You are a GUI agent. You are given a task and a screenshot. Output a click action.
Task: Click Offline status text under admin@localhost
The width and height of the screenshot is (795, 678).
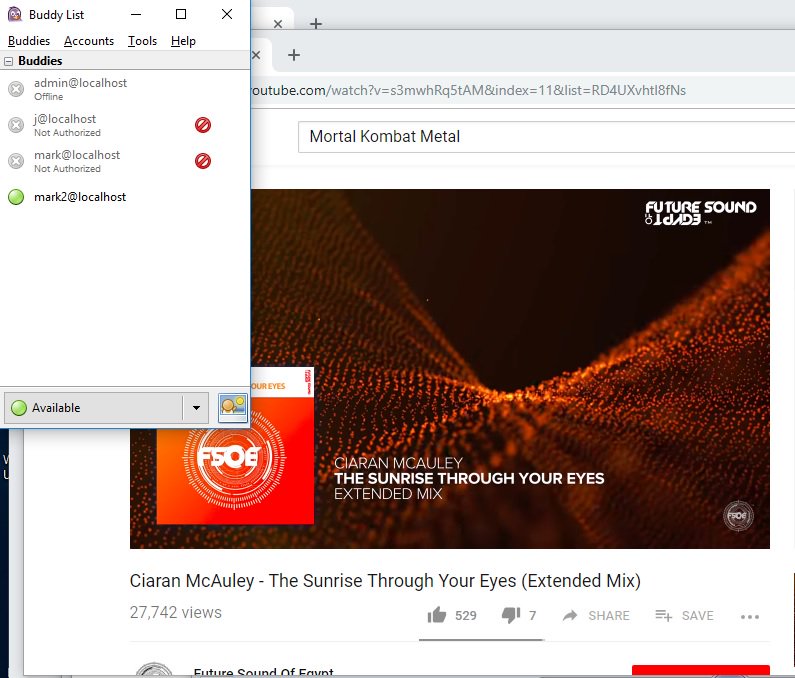[49, 96]
